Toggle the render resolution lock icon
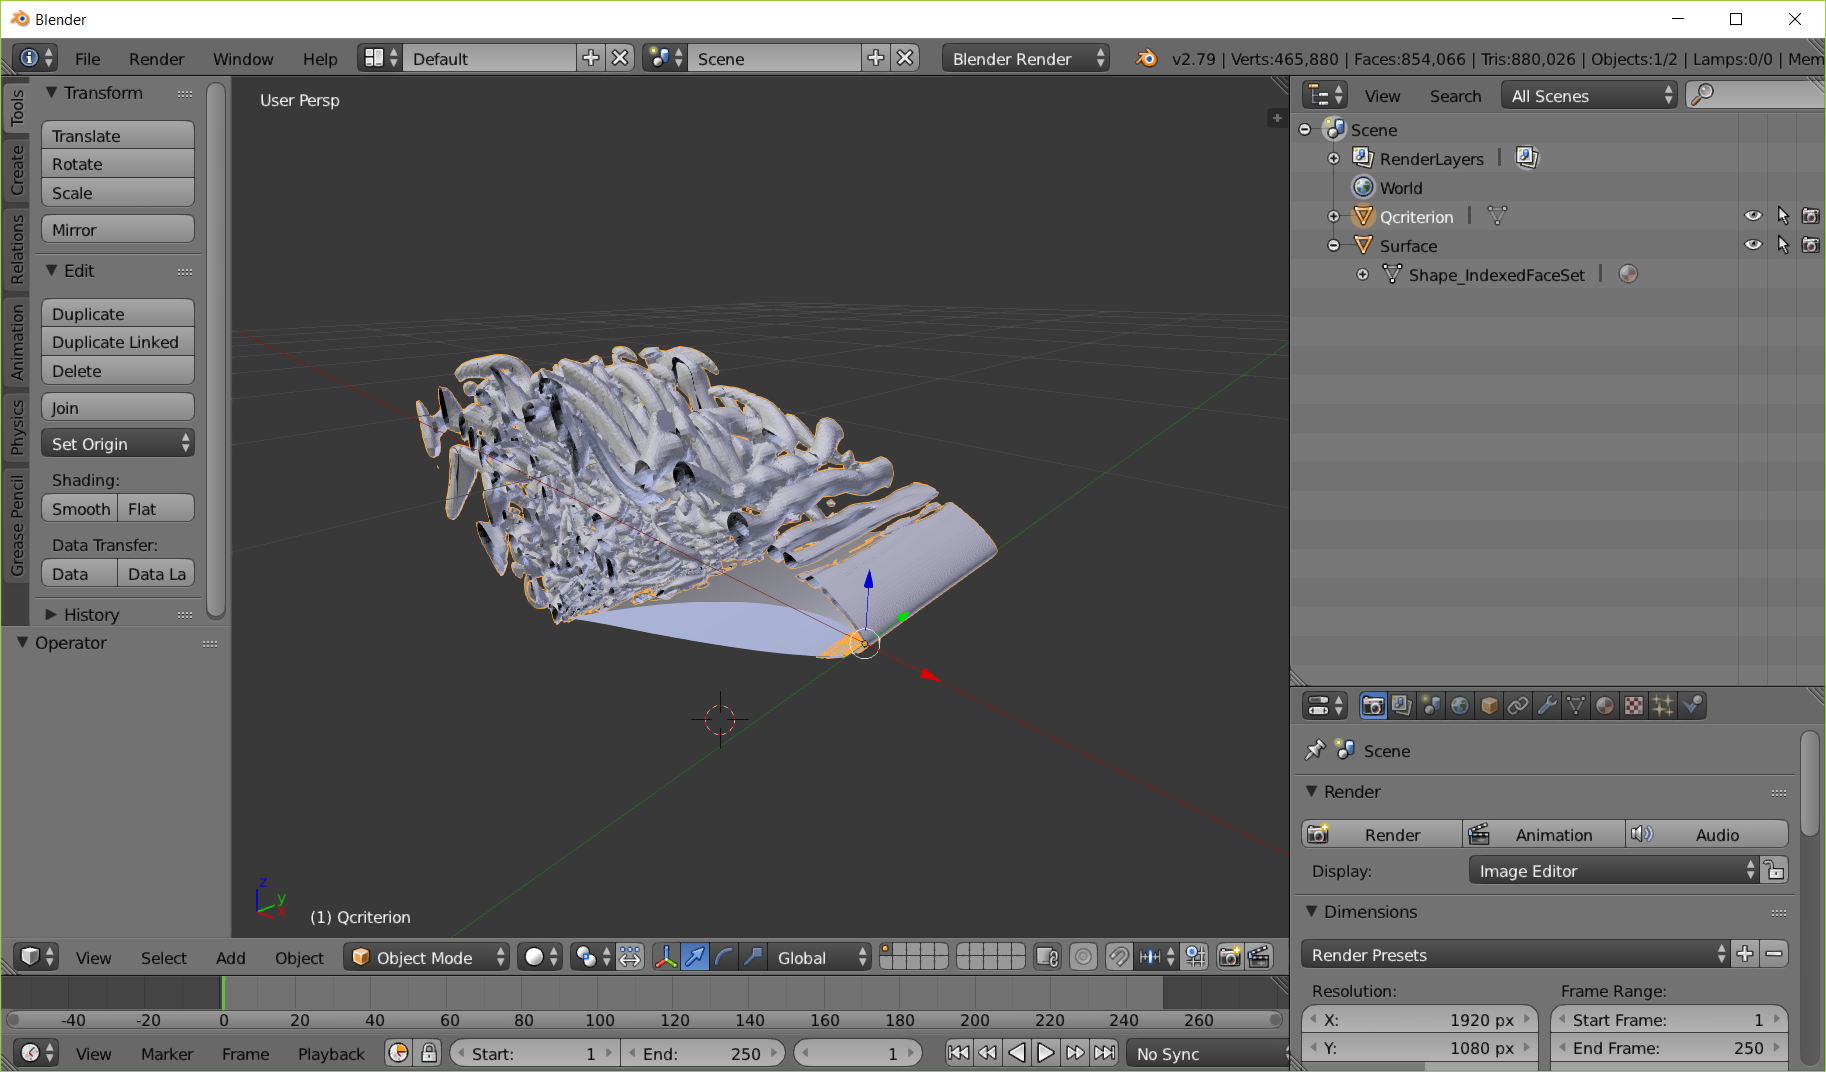1826x1072 pixels. pyautogui.click(x=1776, y=870)
